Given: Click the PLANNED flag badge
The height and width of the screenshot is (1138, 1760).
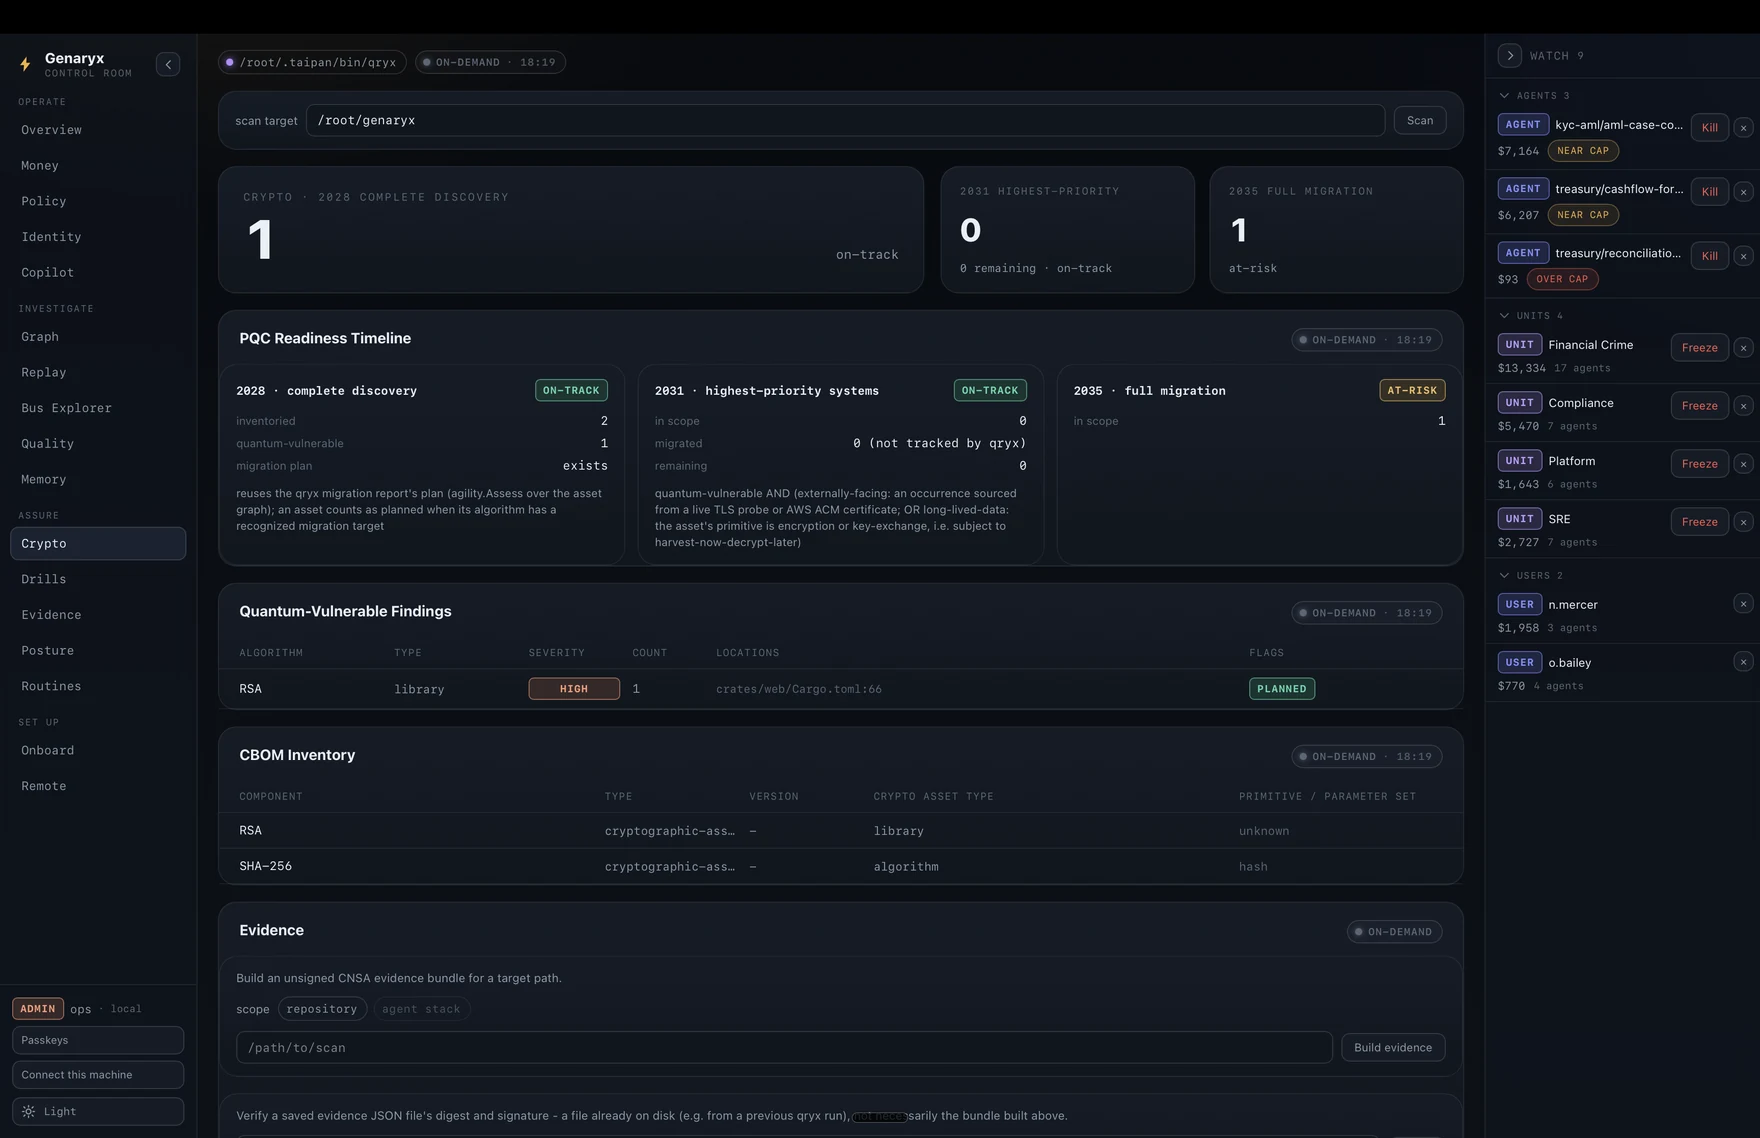Looking at the screenshot, I should pyautogui.click(x=1282, y=689).
